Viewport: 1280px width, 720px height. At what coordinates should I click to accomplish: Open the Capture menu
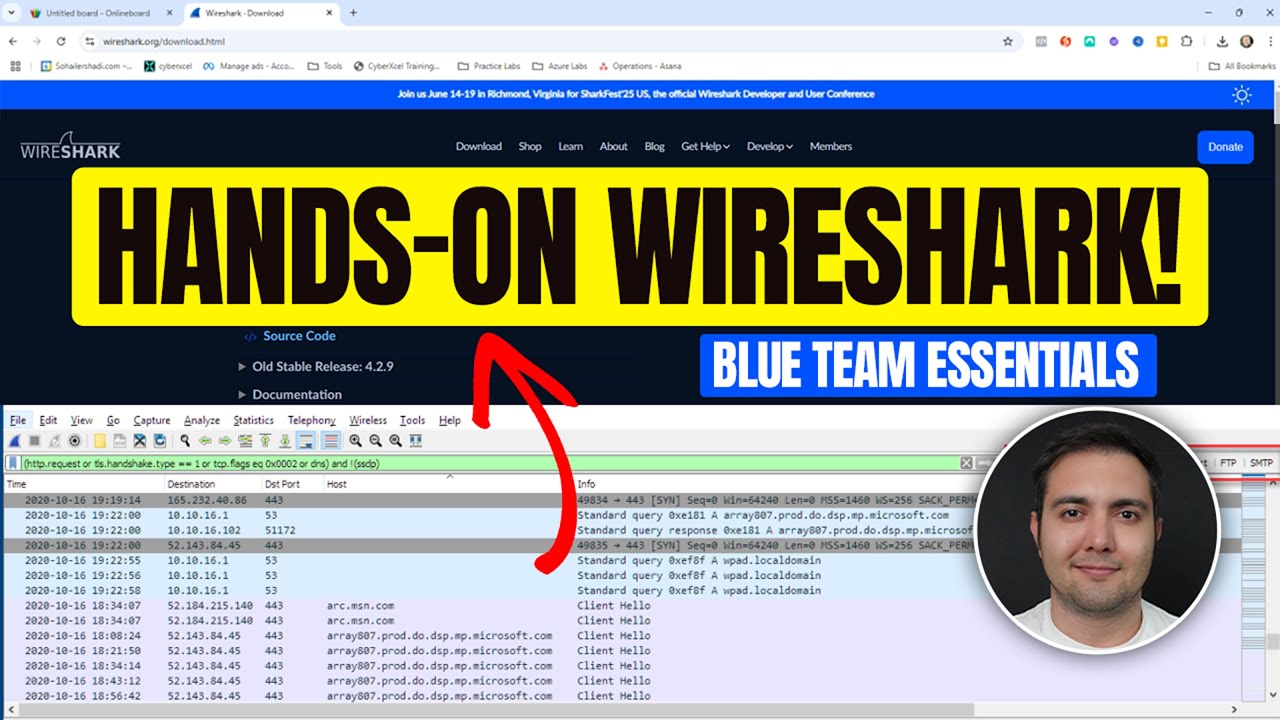[x=152, y=420]
